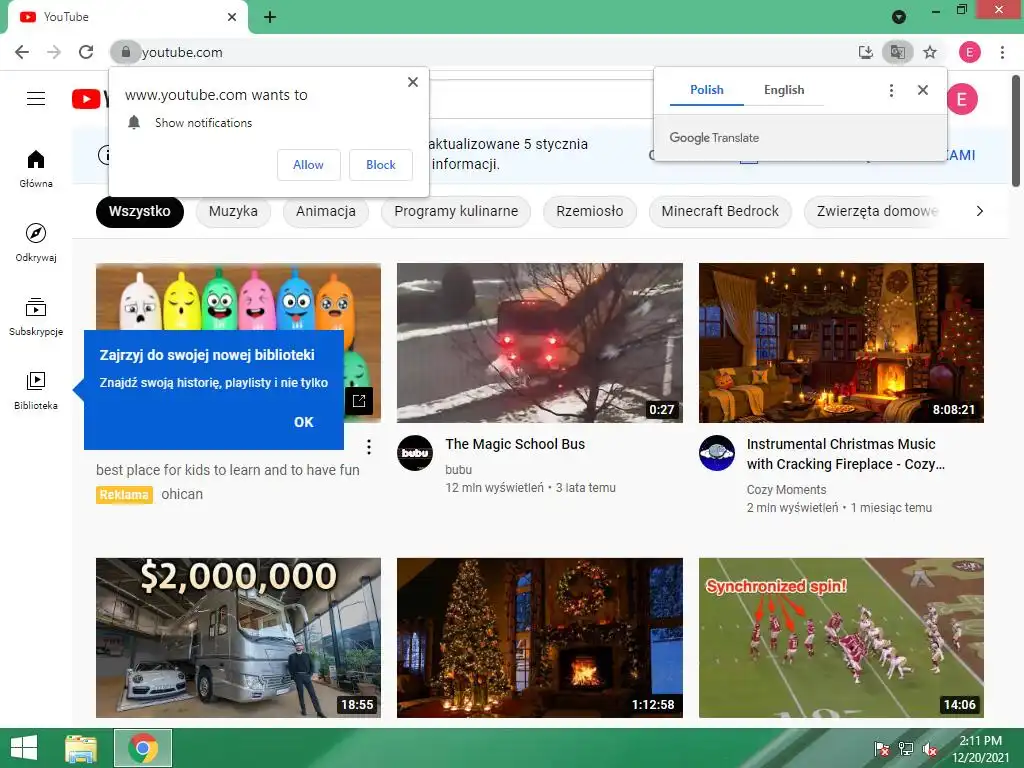The width and height of the screenshot is (1024, 768).
Task: Select the Minecraft Bedrock chip
Action: click(720, 212)
